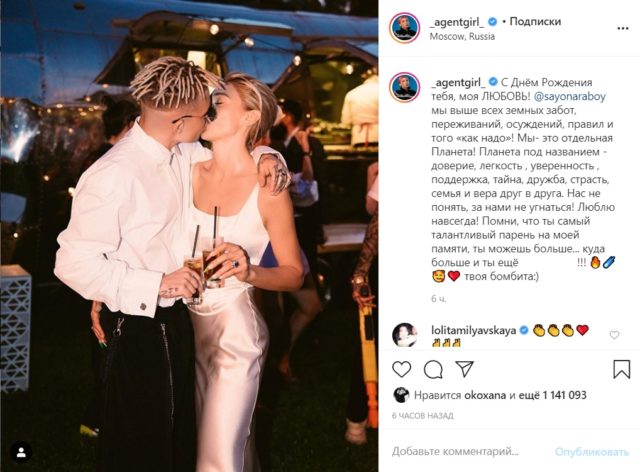
Task: Open comments via speech bubble icon
Action: 433,370
